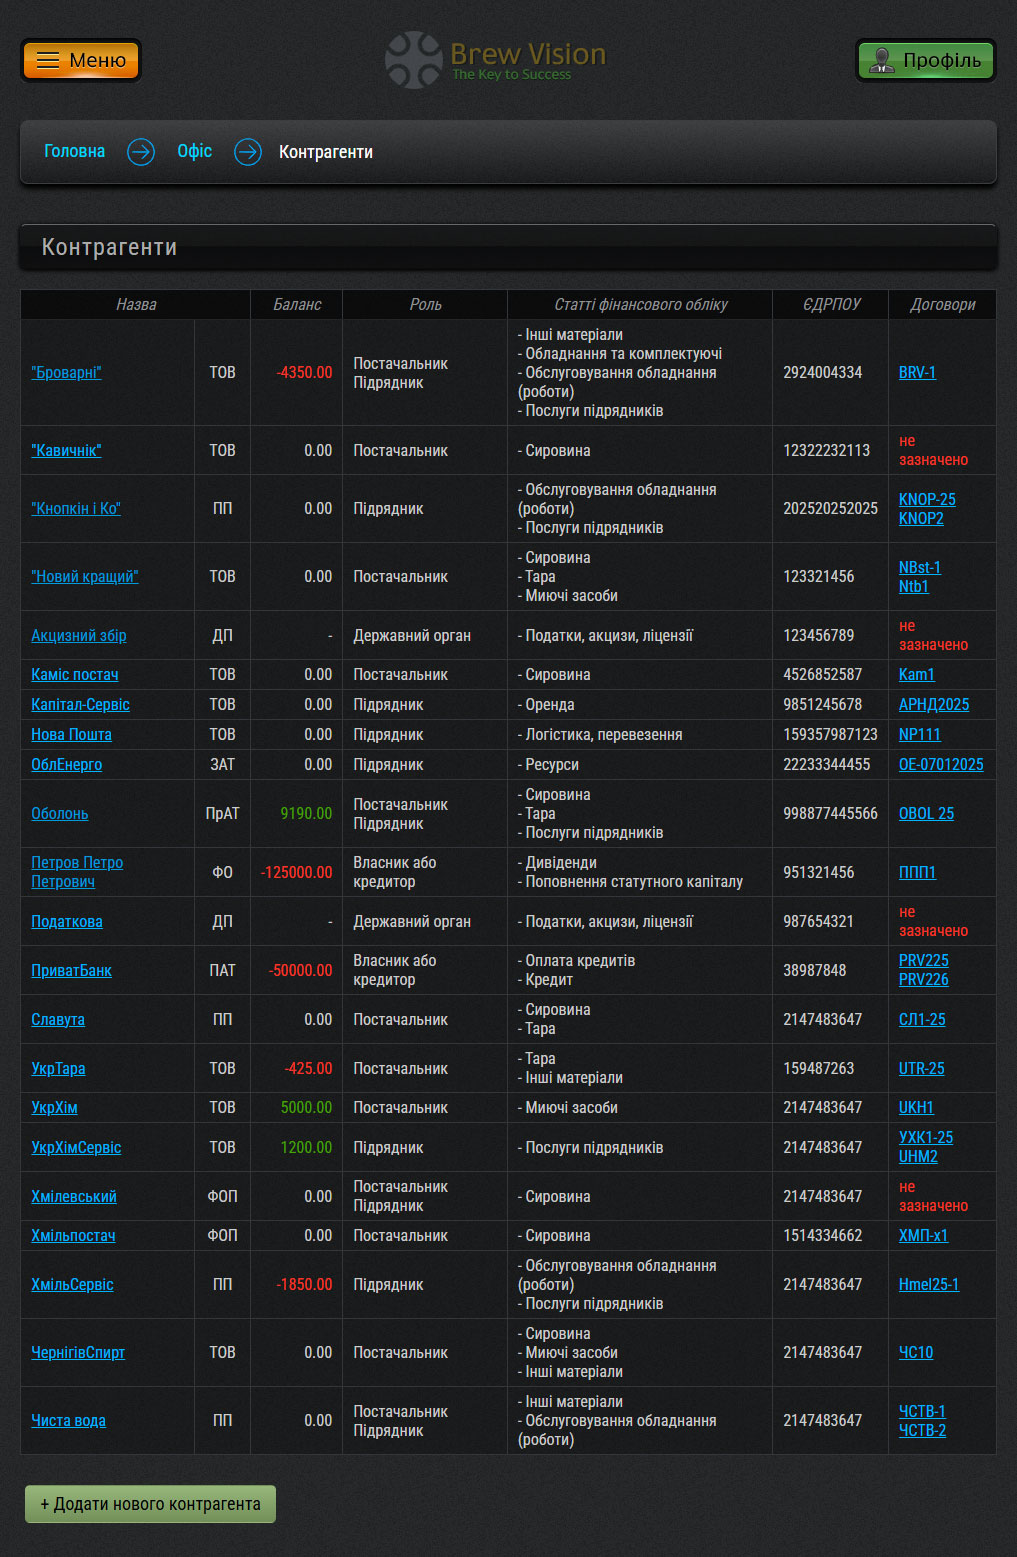
Task: Open ПриватБанк contract PRV226
Action: coord(923,979)
